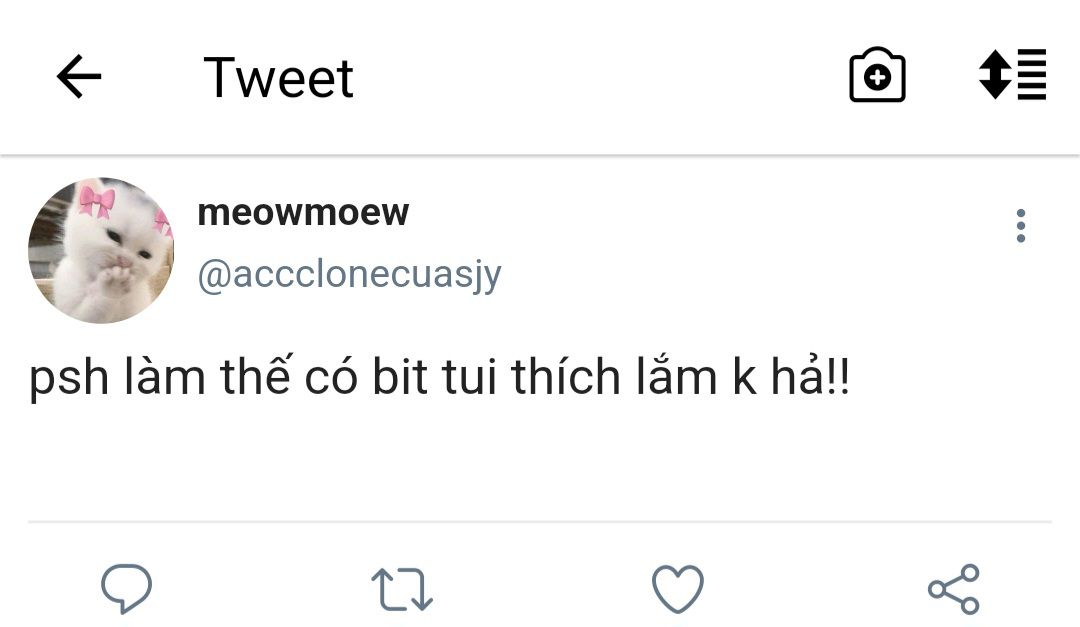Go back using the left arrow
Viewport: 1080px width, 627px height.
79,77
